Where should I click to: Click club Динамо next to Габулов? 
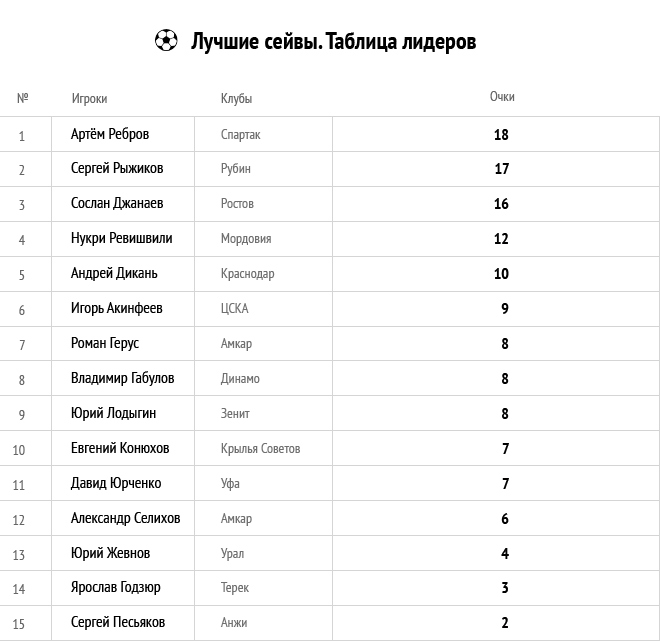(240, 378)
